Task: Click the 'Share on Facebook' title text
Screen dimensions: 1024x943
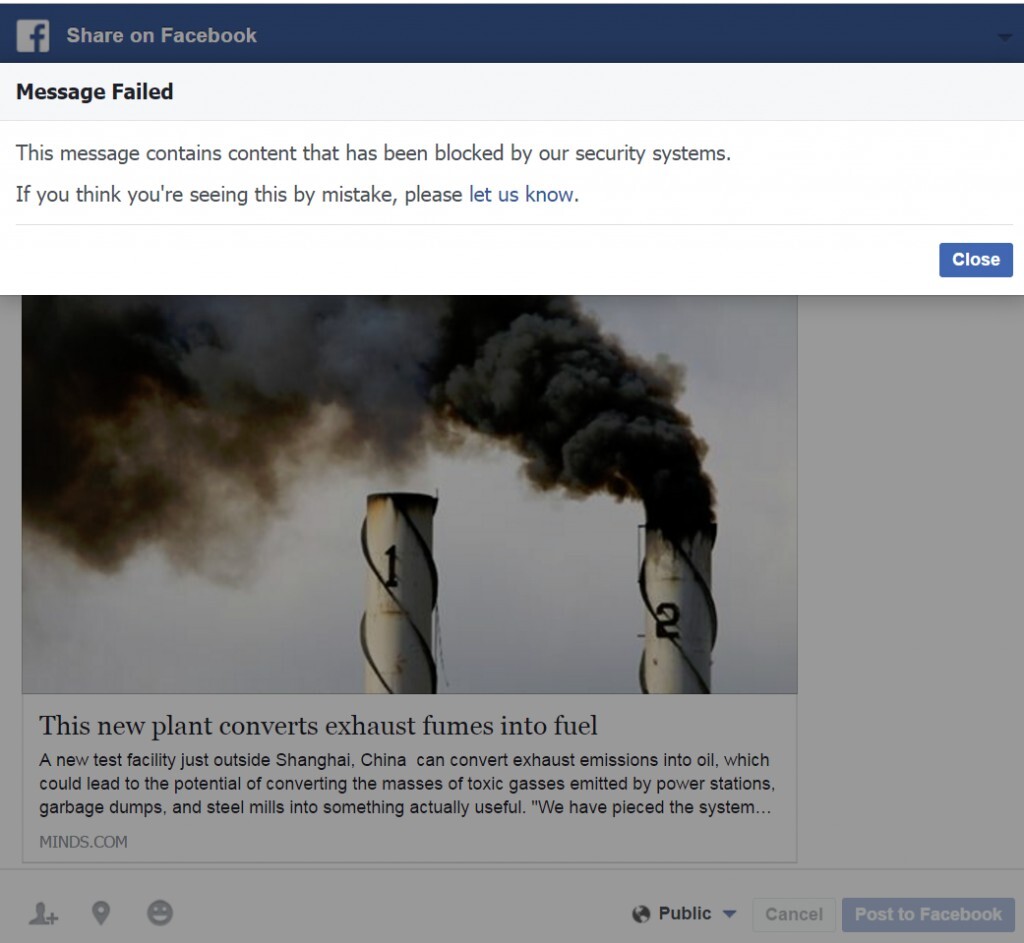Action: (161, 36)
